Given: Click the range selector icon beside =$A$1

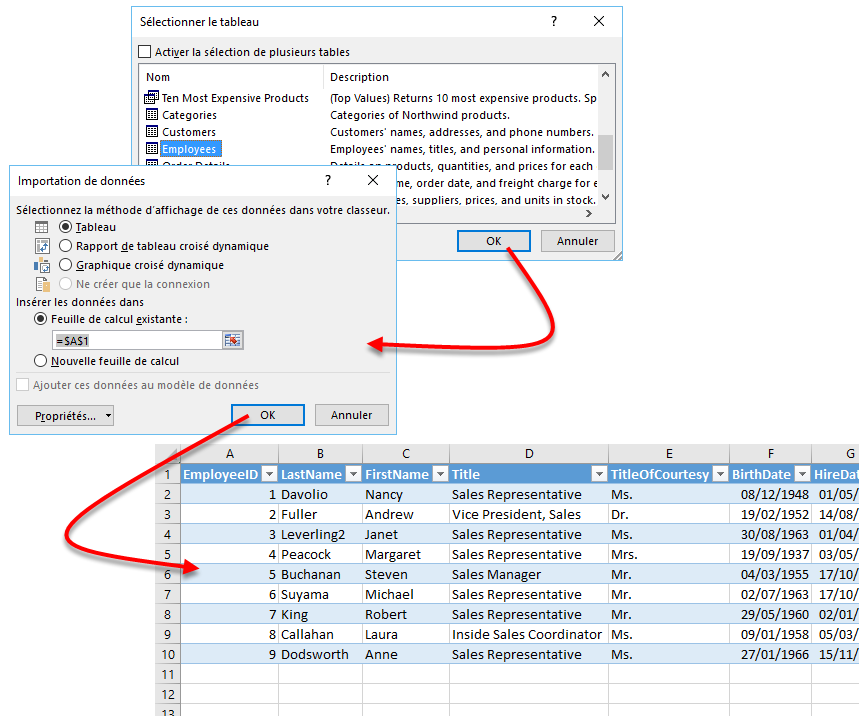Looking at the screenshot, I should click(233, 341).
